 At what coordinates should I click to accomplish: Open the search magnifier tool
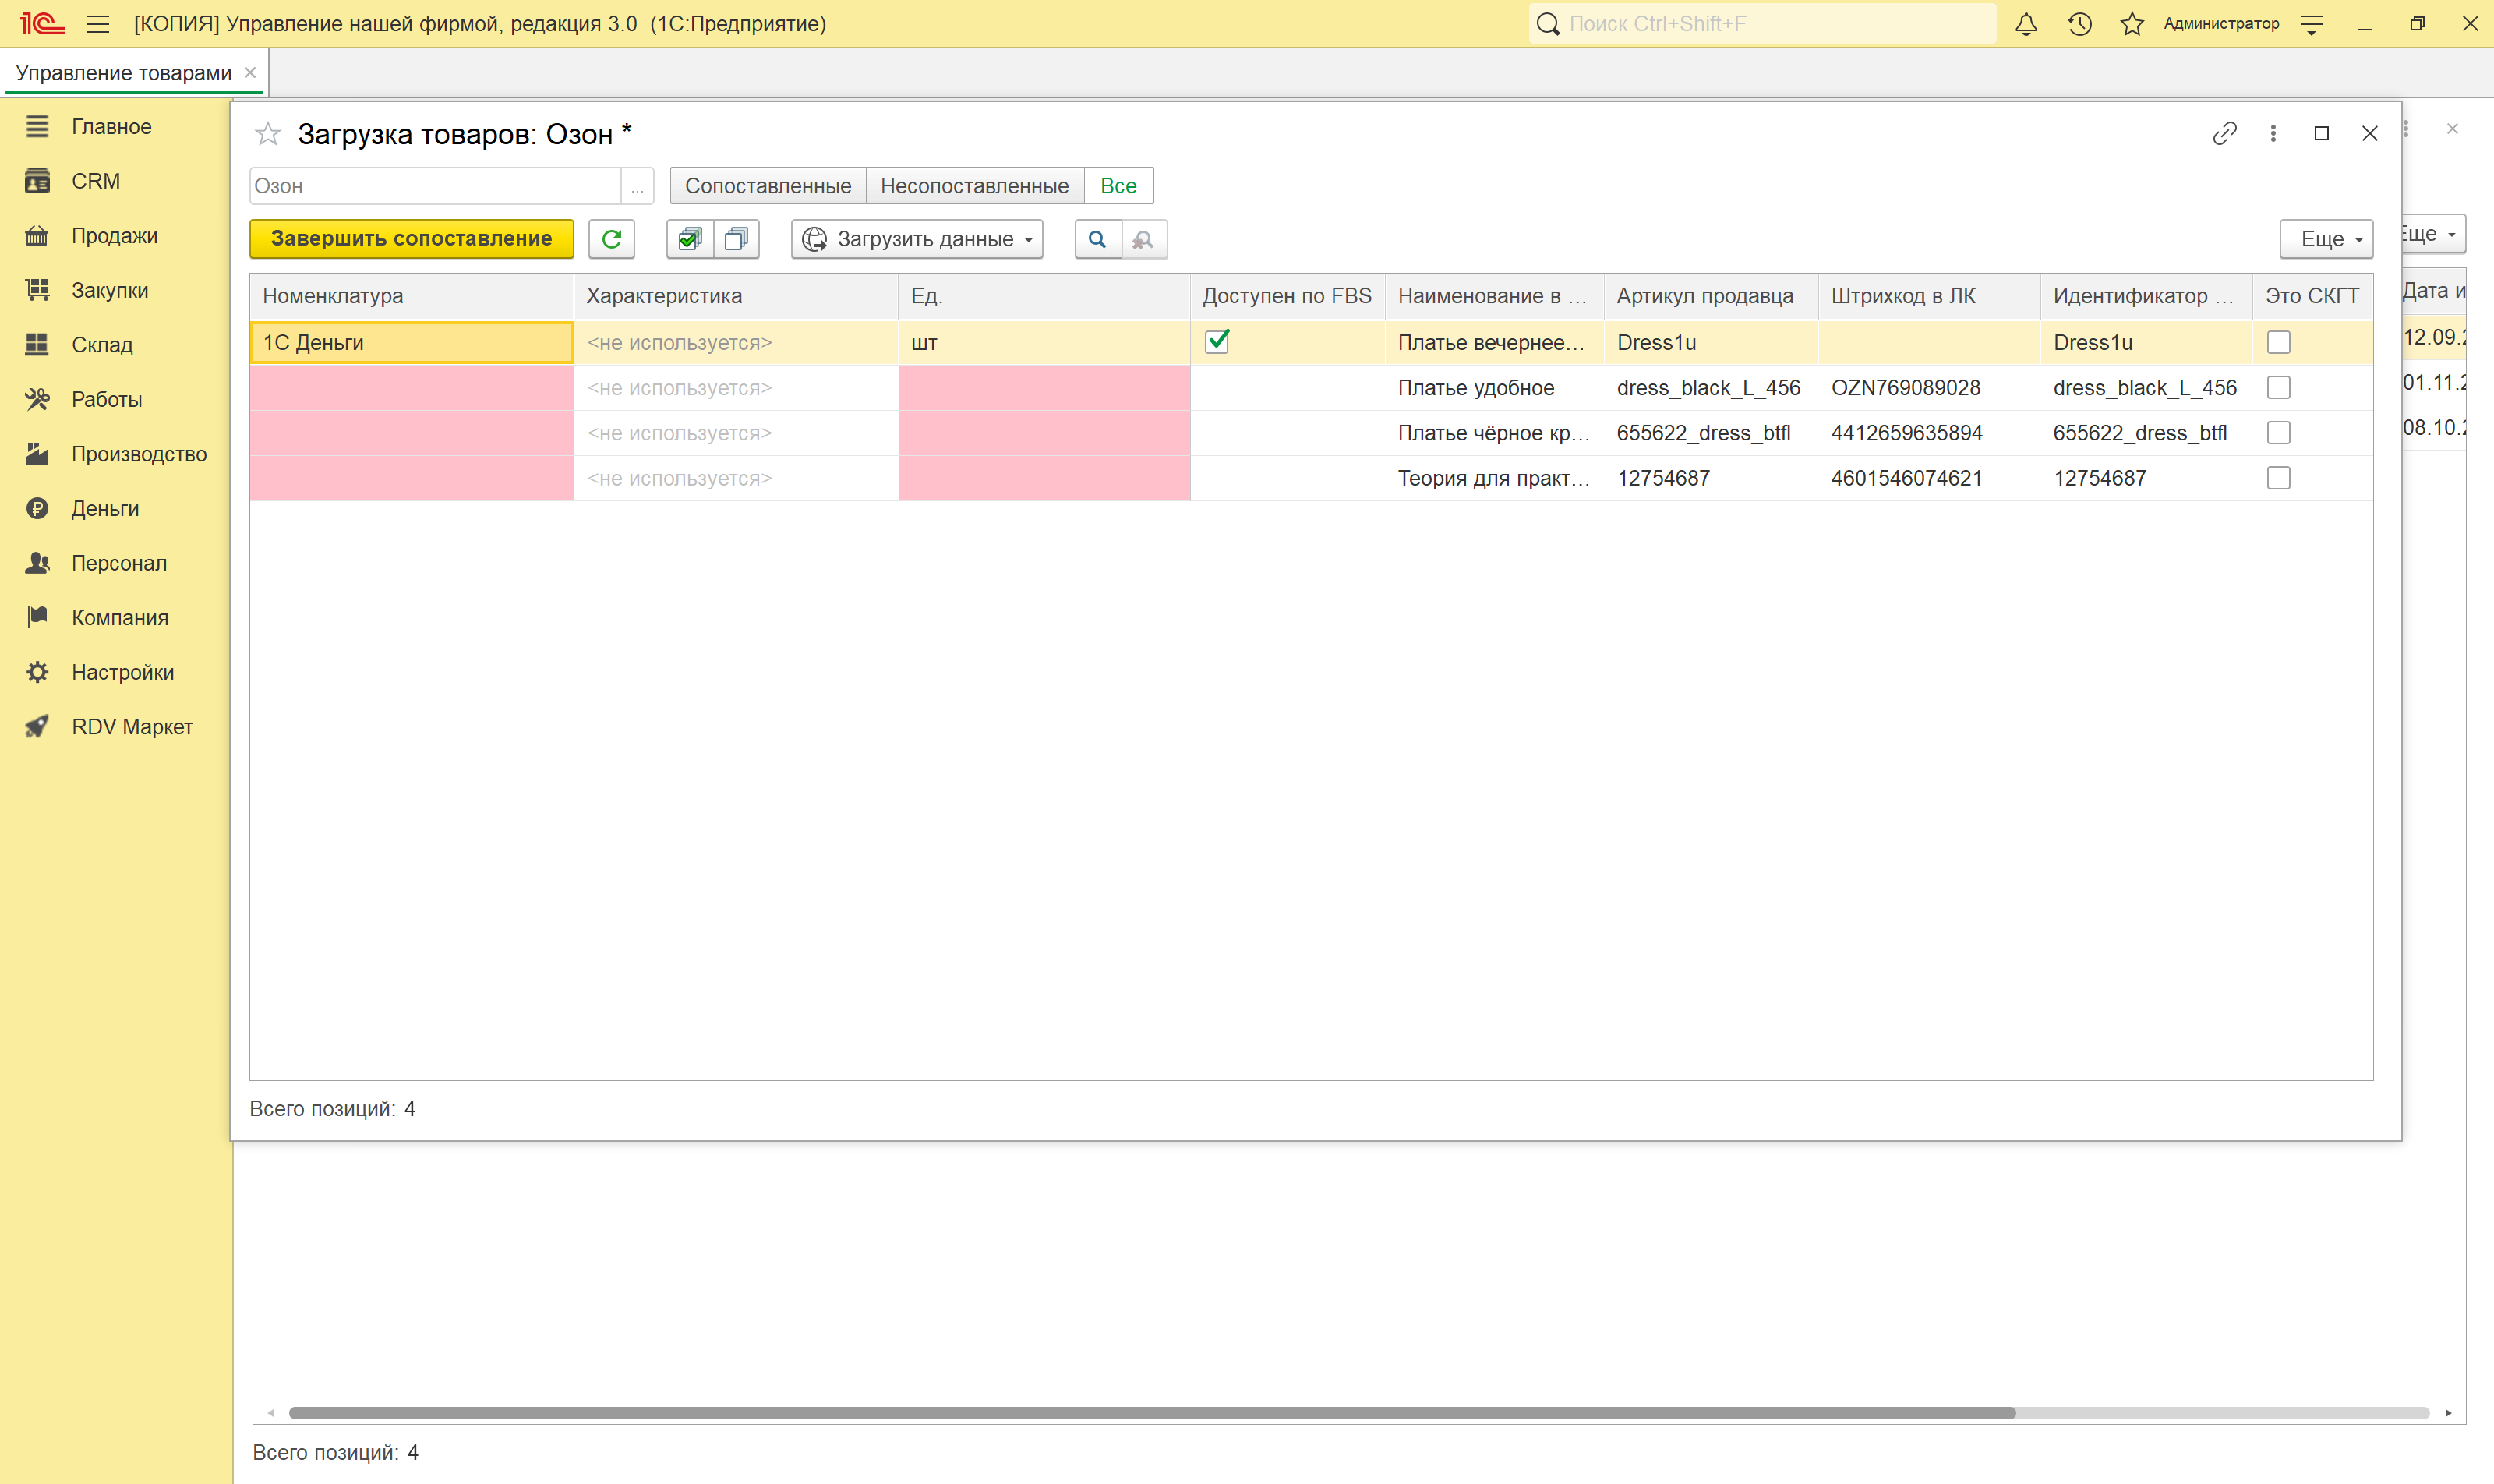tap(1098, 239)
